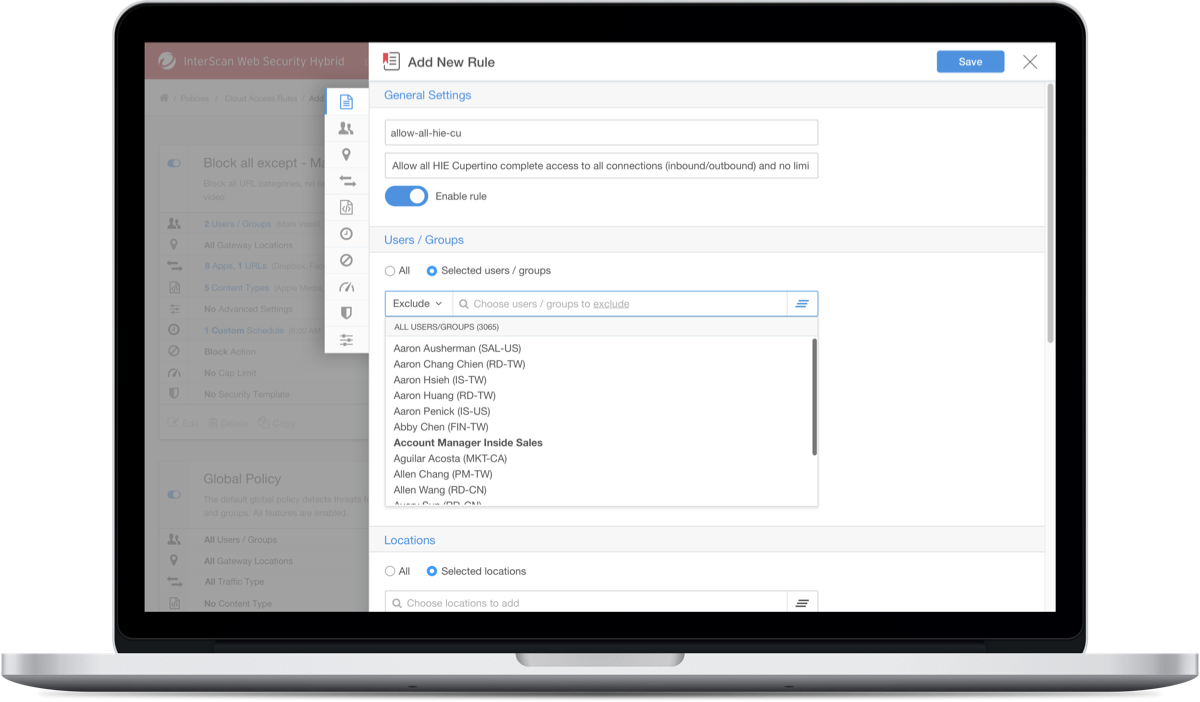The image size is (1200, 702).
Task: Click users icon in Block all except card
Action: (x=174, y=224)
